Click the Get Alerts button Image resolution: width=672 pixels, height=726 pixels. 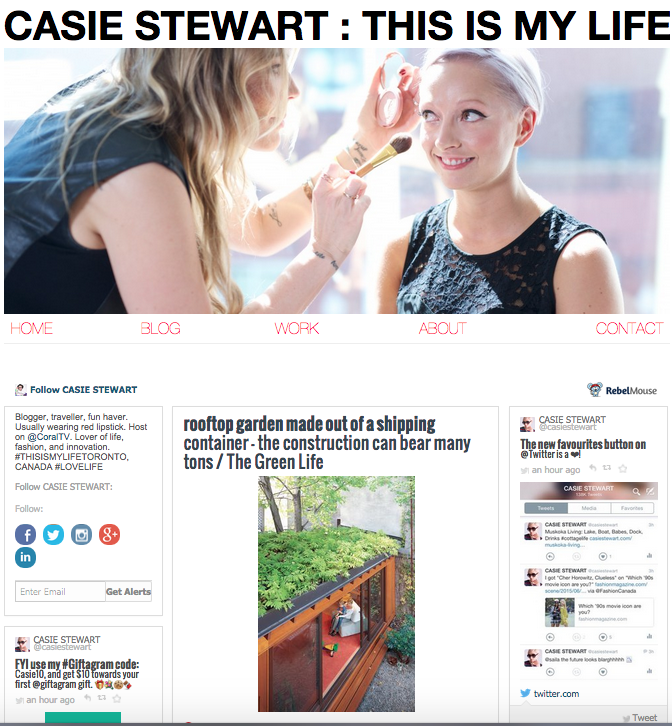[128, 591]
